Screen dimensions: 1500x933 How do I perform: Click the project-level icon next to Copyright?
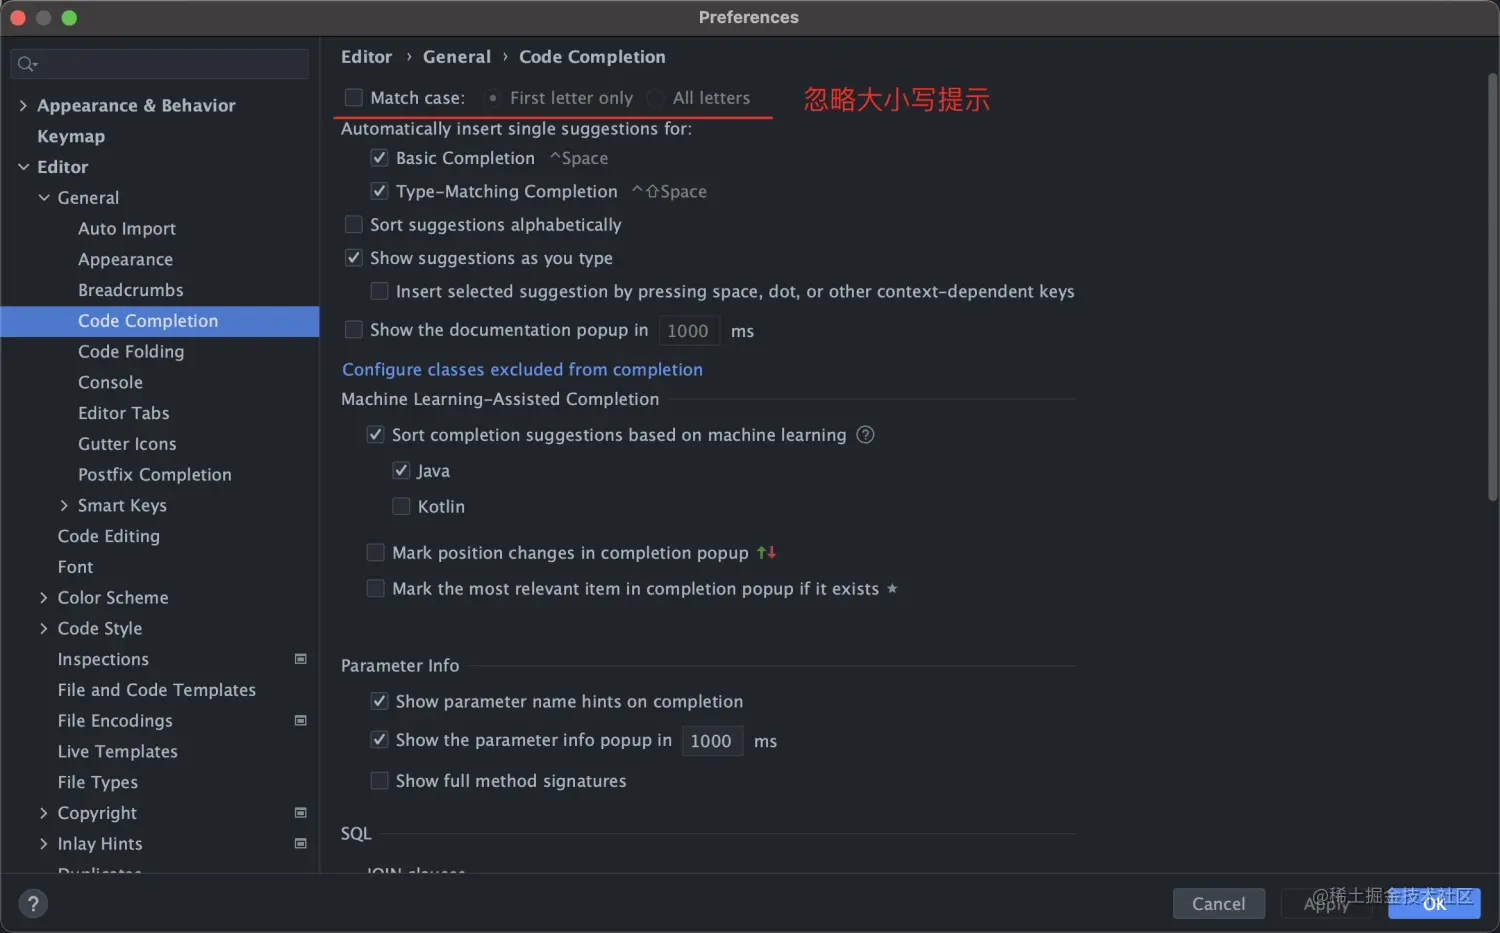click(x=300, y=813)
